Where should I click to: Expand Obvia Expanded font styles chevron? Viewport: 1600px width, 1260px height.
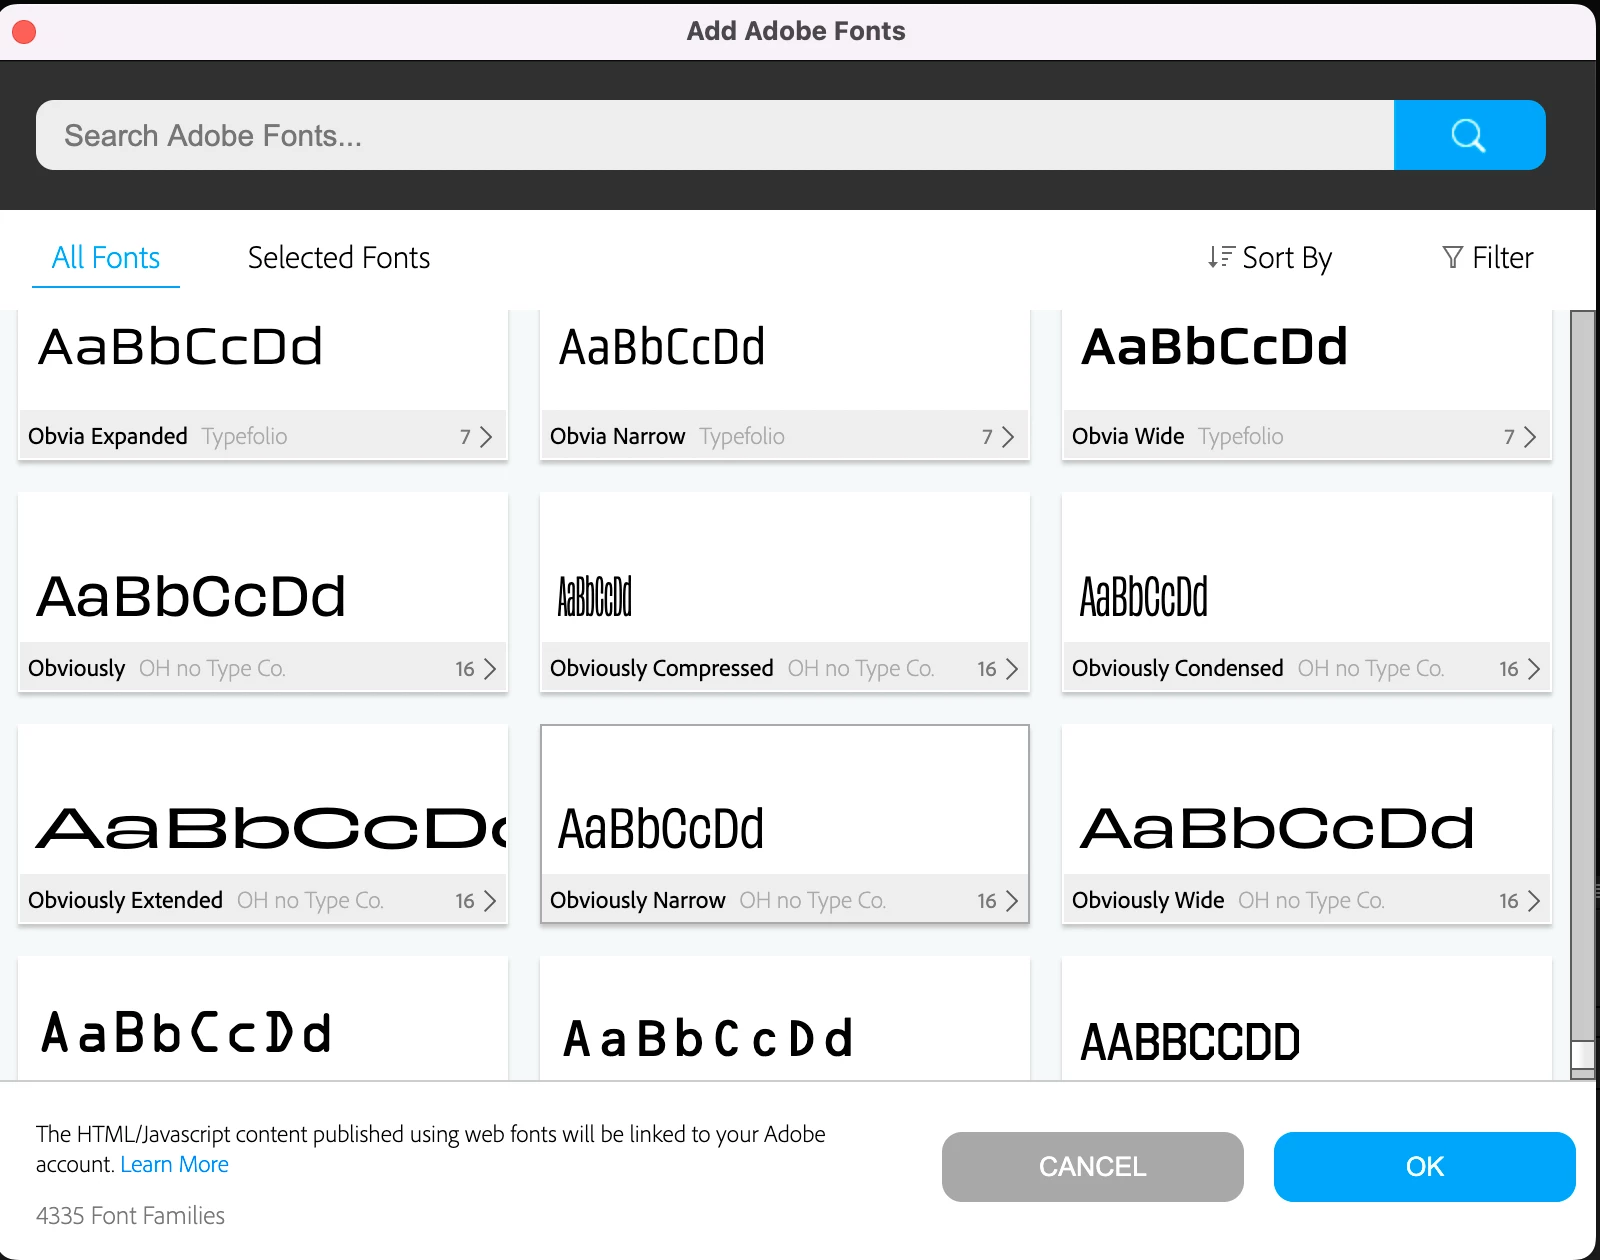pyautogui.click(x=486, y=437)
